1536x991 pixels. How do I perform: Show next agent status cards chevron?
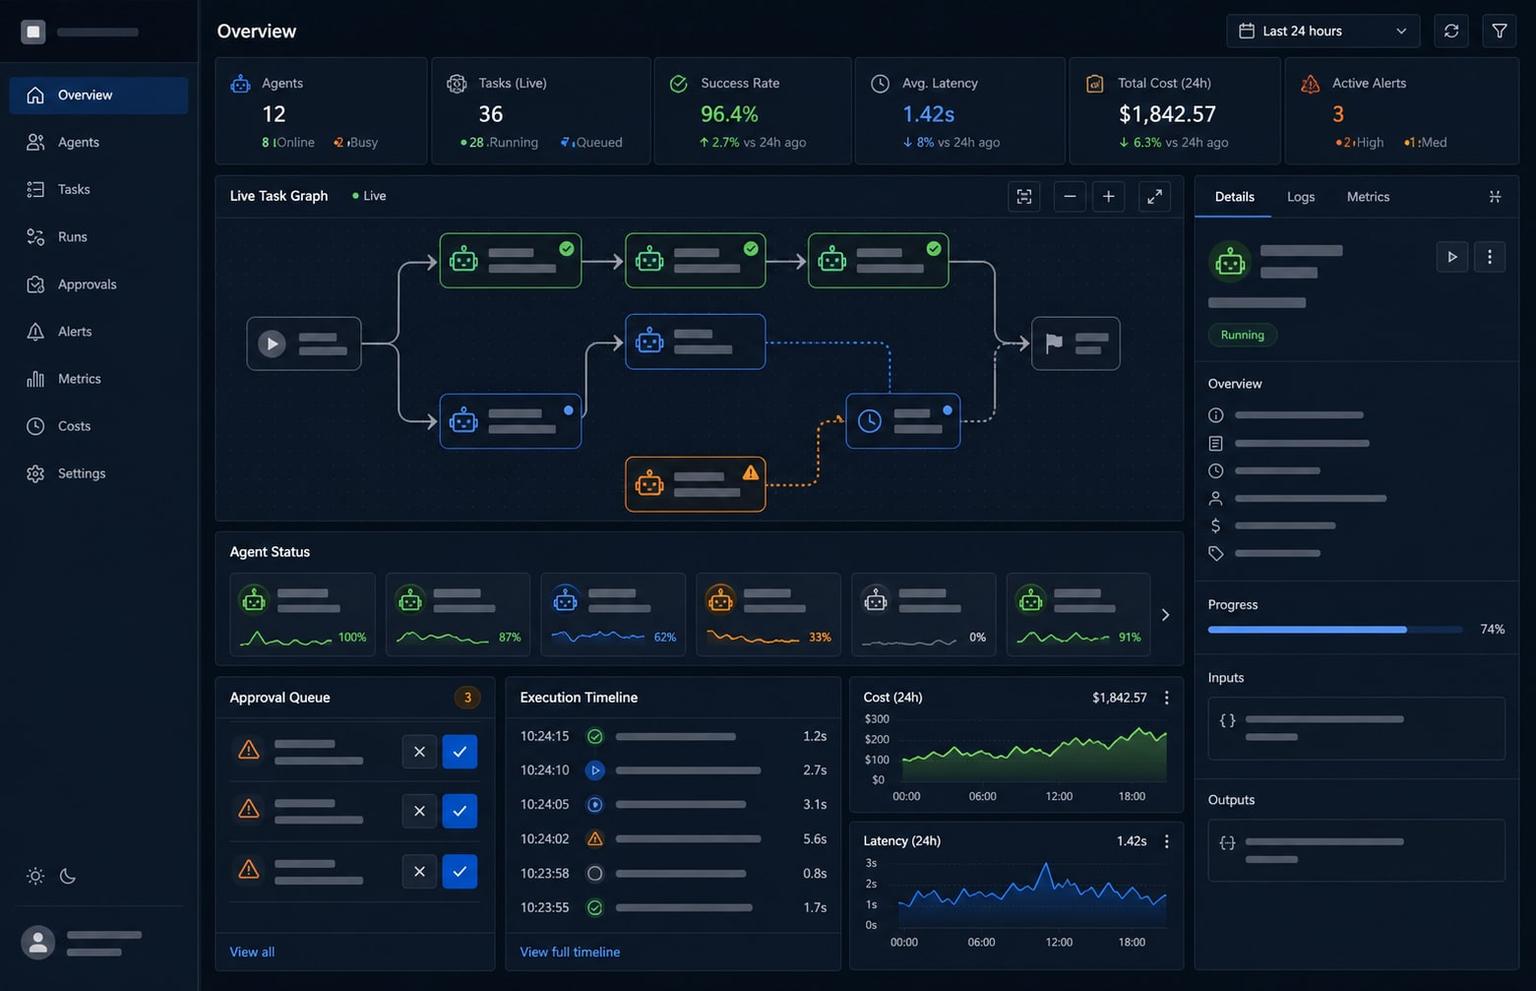(1165, 615)
